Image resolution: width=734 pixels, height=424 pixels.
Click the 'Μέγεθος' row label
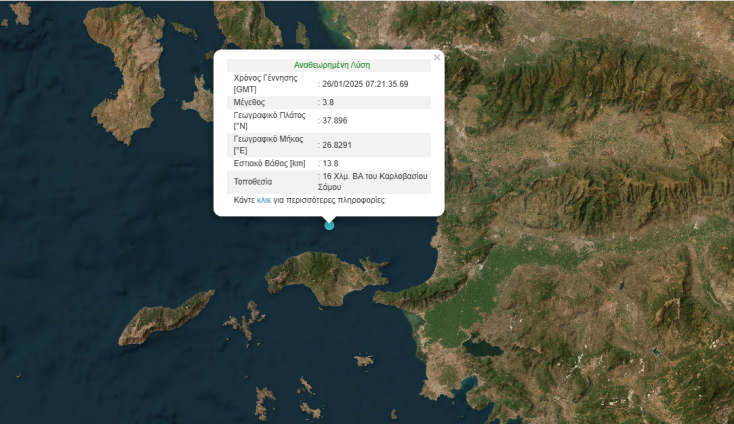(251, 102)
